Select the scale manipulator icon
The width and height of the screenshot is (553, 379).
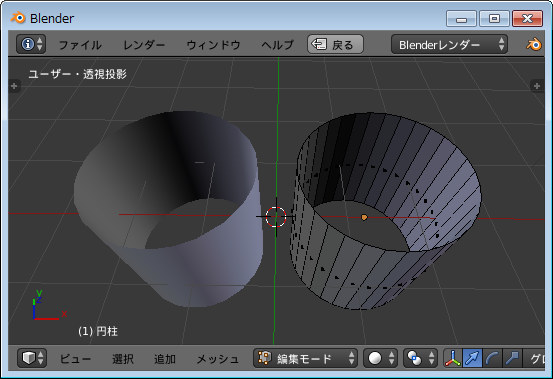[512, 358]
